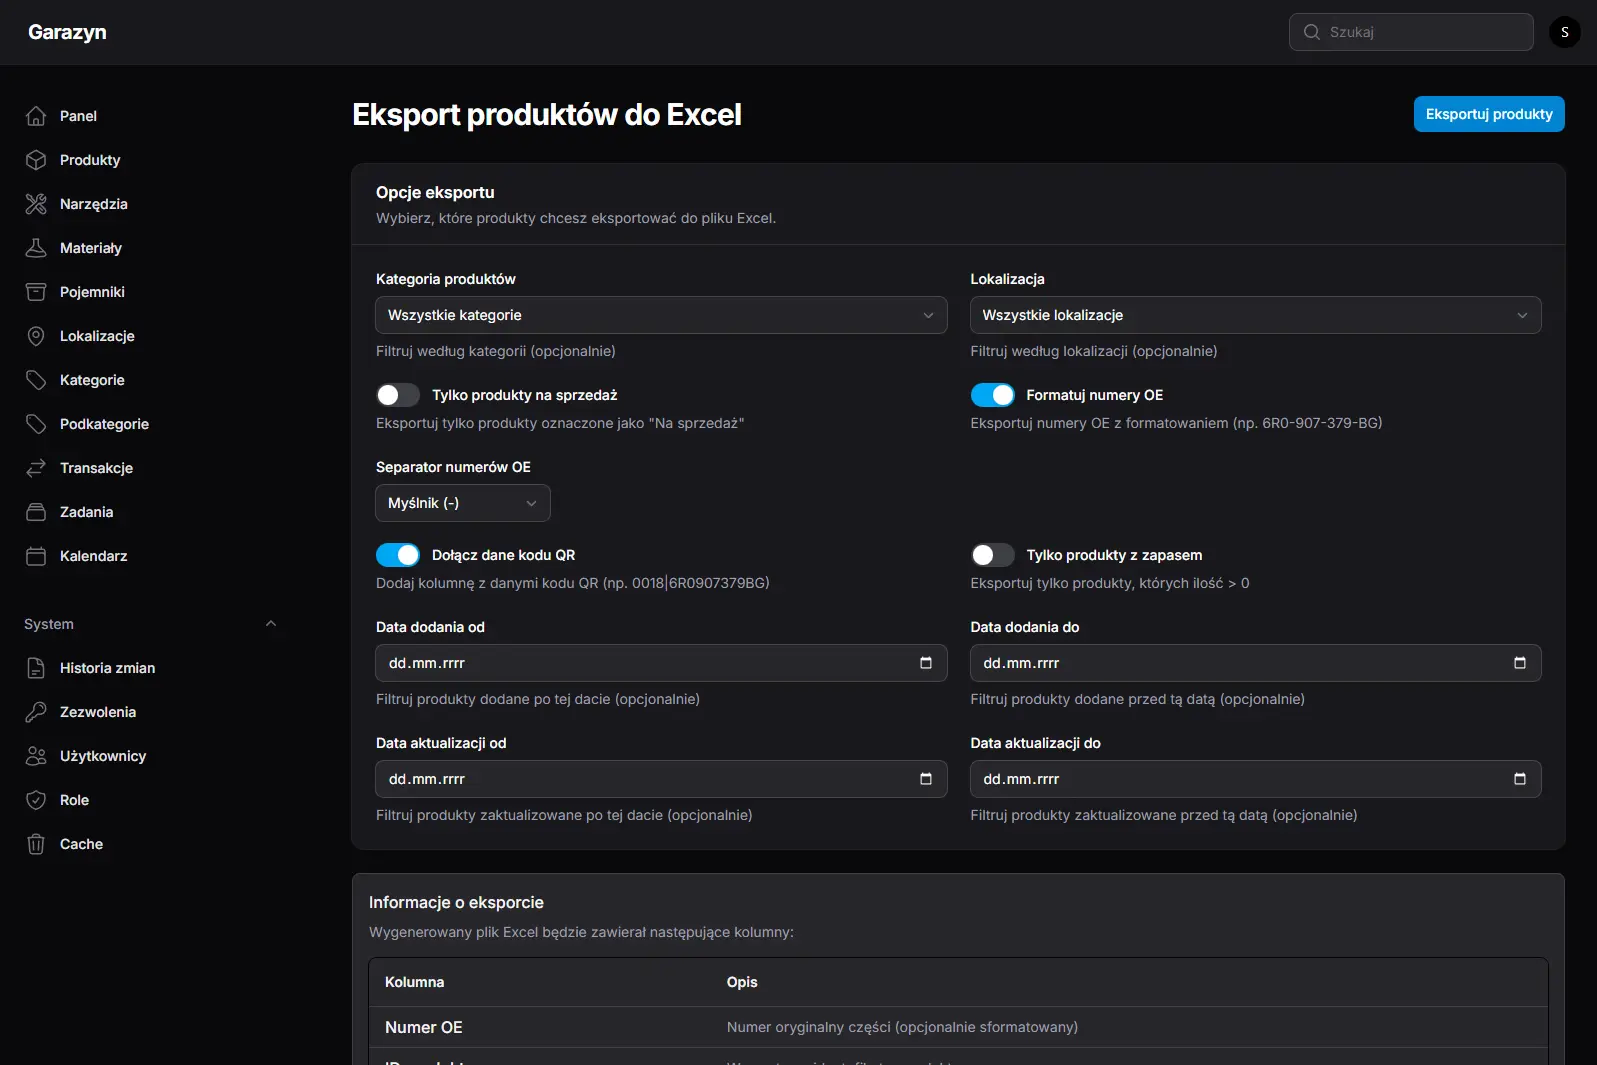1597x1065 pixels.
Task: Click the Transakcje arrows icon
Action: (x=36, y=468)
